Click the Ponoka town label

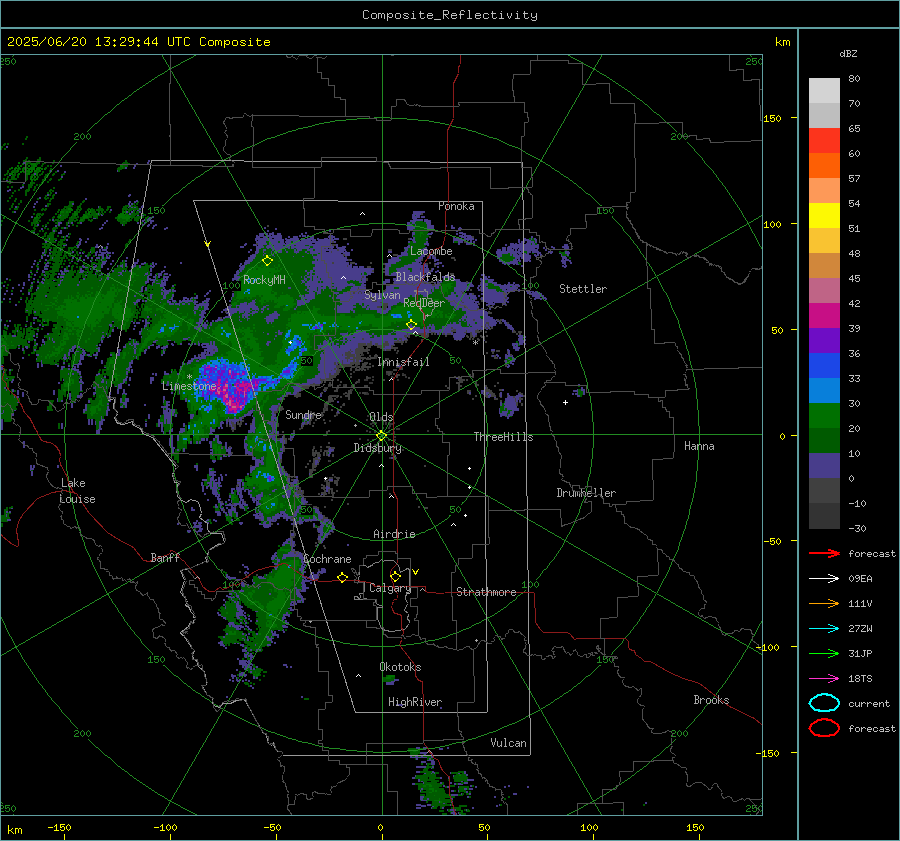[x=456, y=206]
